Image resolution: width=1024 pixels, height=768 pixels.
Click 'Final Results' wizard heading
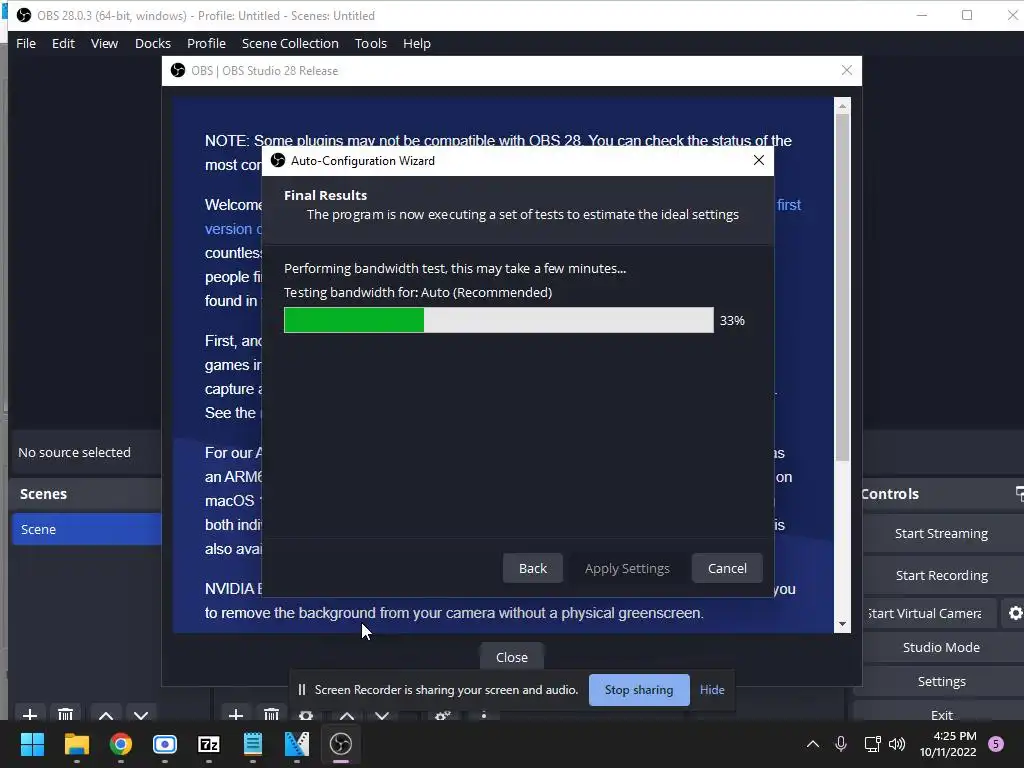(x=325, y=195)
